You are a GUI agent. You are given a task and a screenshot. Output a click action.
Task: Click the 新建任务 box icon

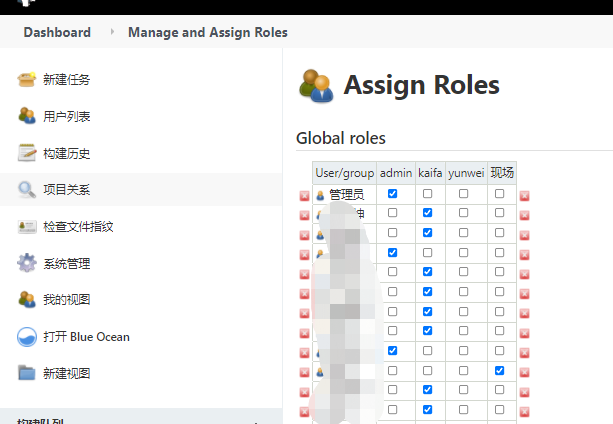[x=27, y=79]
